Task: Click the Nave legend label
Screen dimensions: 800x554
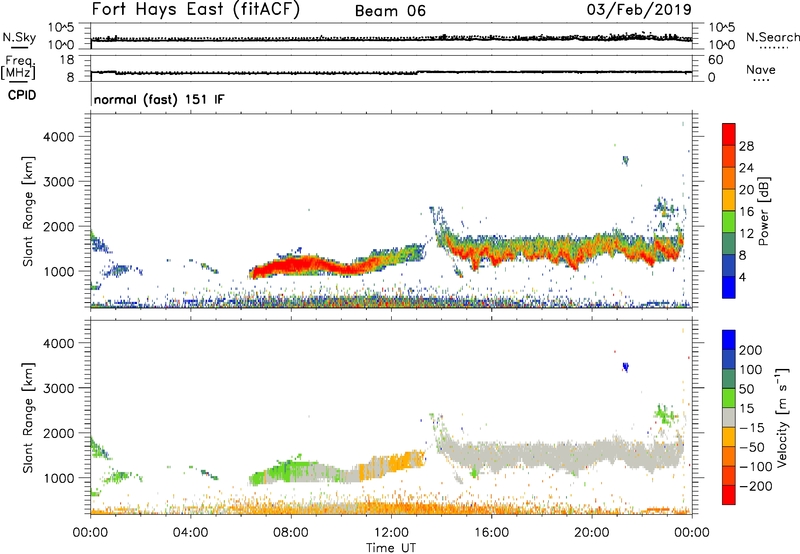Action: click(761, 70)
